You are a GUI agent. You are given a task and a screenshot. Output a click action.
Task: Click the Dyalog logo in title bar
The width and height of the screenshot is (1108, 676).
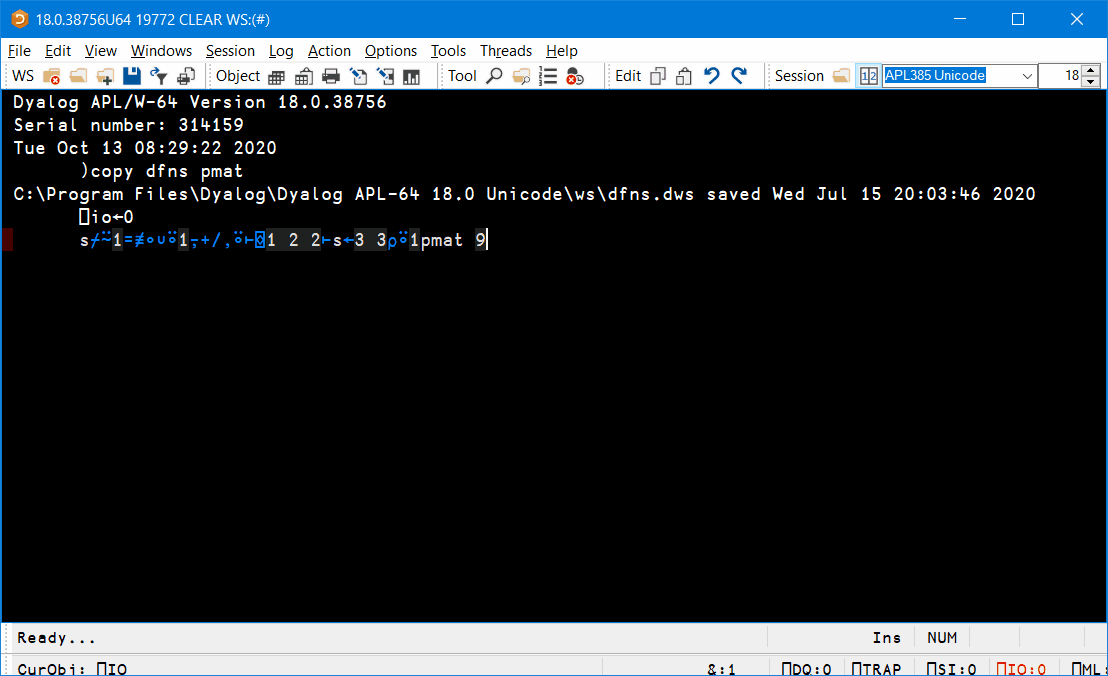click(x=19, y=19)
